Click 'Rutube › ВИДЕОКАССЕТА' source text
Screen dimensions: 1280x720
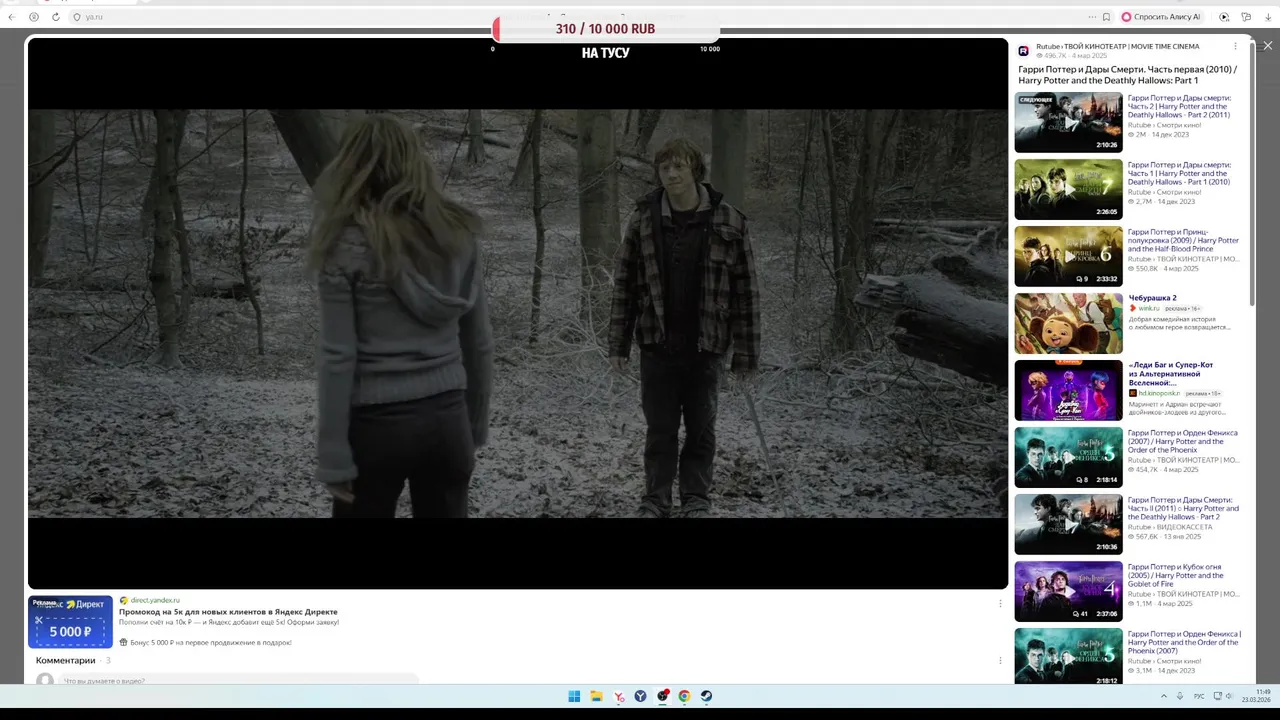(x=1170, y=527)
